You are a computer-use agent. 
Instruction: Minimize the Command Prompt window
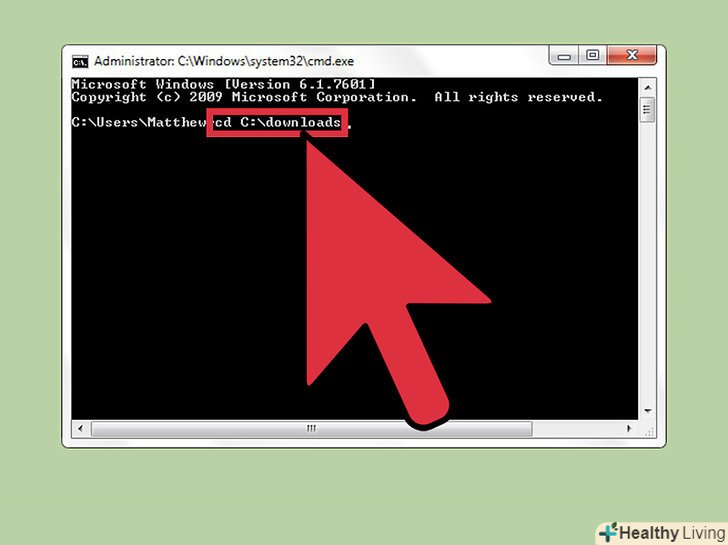coord(564,55)
